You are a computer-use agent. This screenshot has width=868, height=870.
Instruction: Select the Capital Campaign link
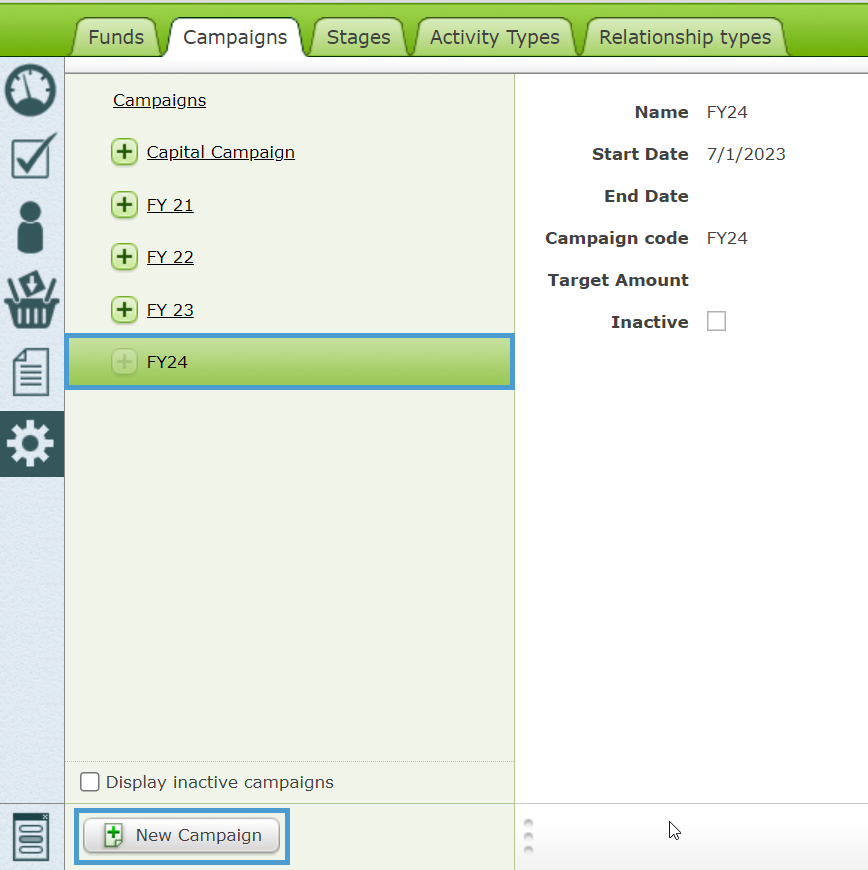220,152
